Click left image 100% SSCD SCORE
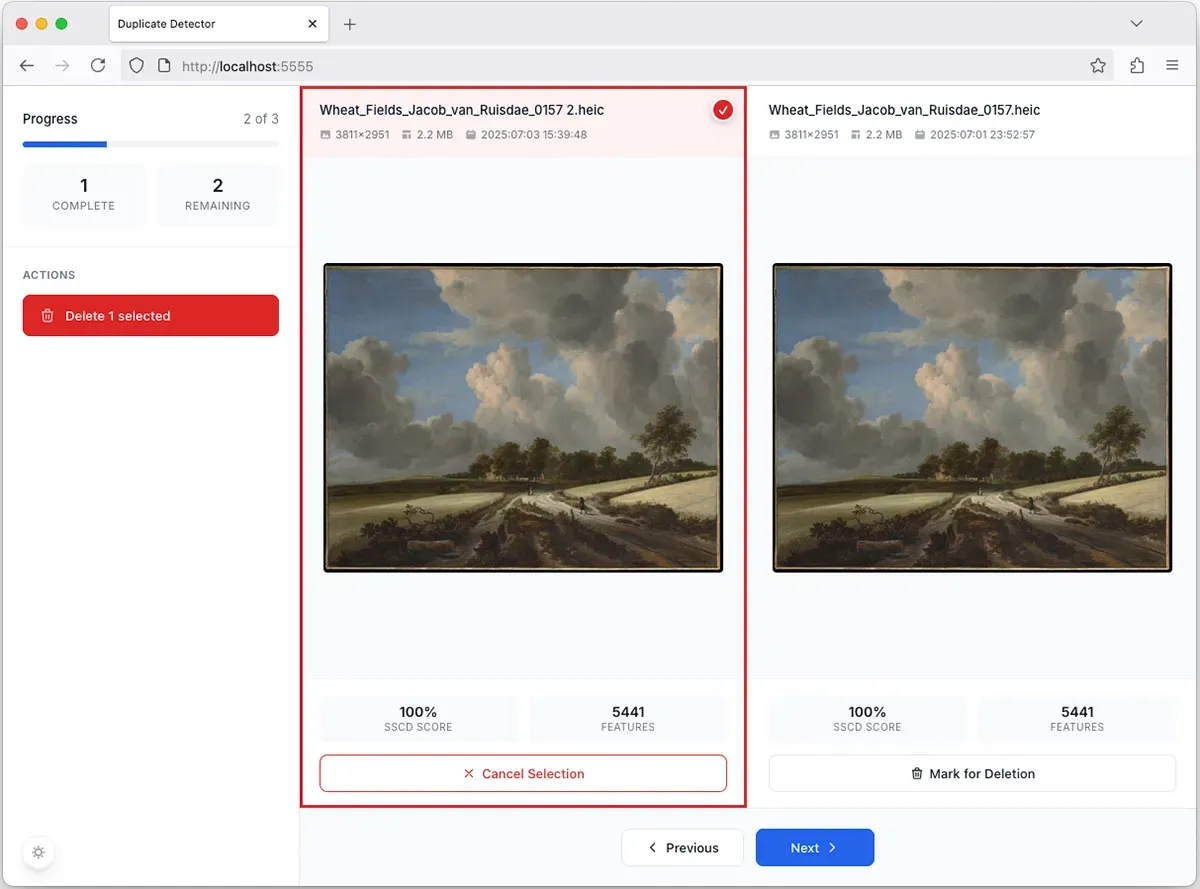 [x=418, y=719]
